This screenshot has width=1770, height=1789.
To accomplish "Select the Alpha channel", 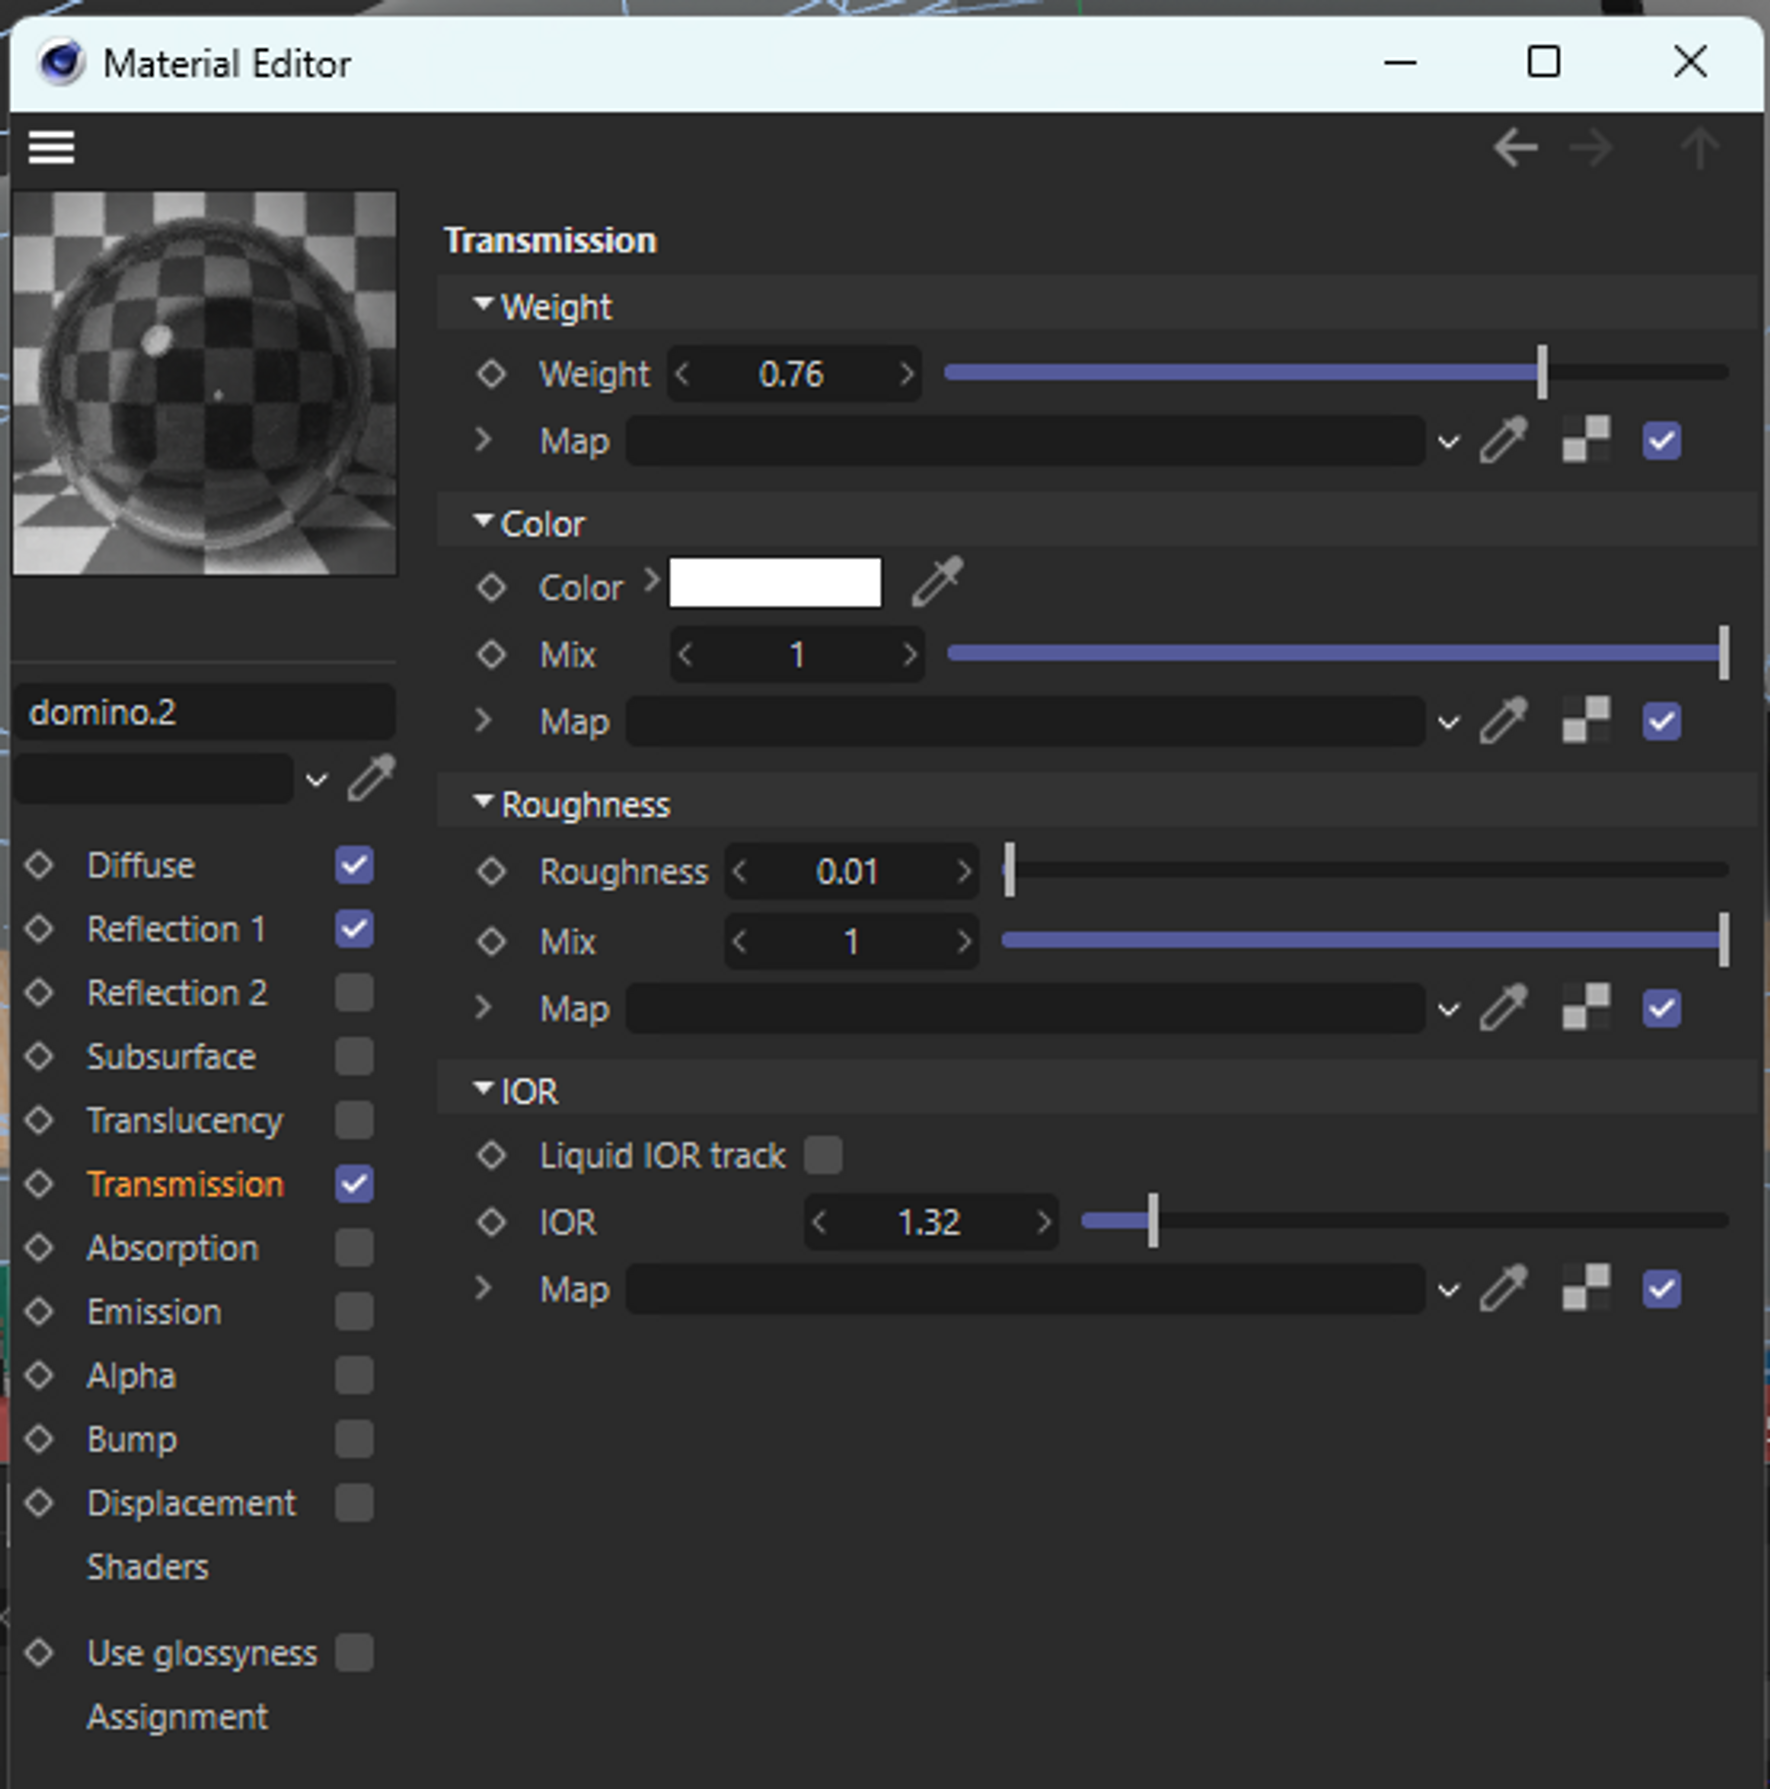I will pyautogui.click(x=131, y=1375).
